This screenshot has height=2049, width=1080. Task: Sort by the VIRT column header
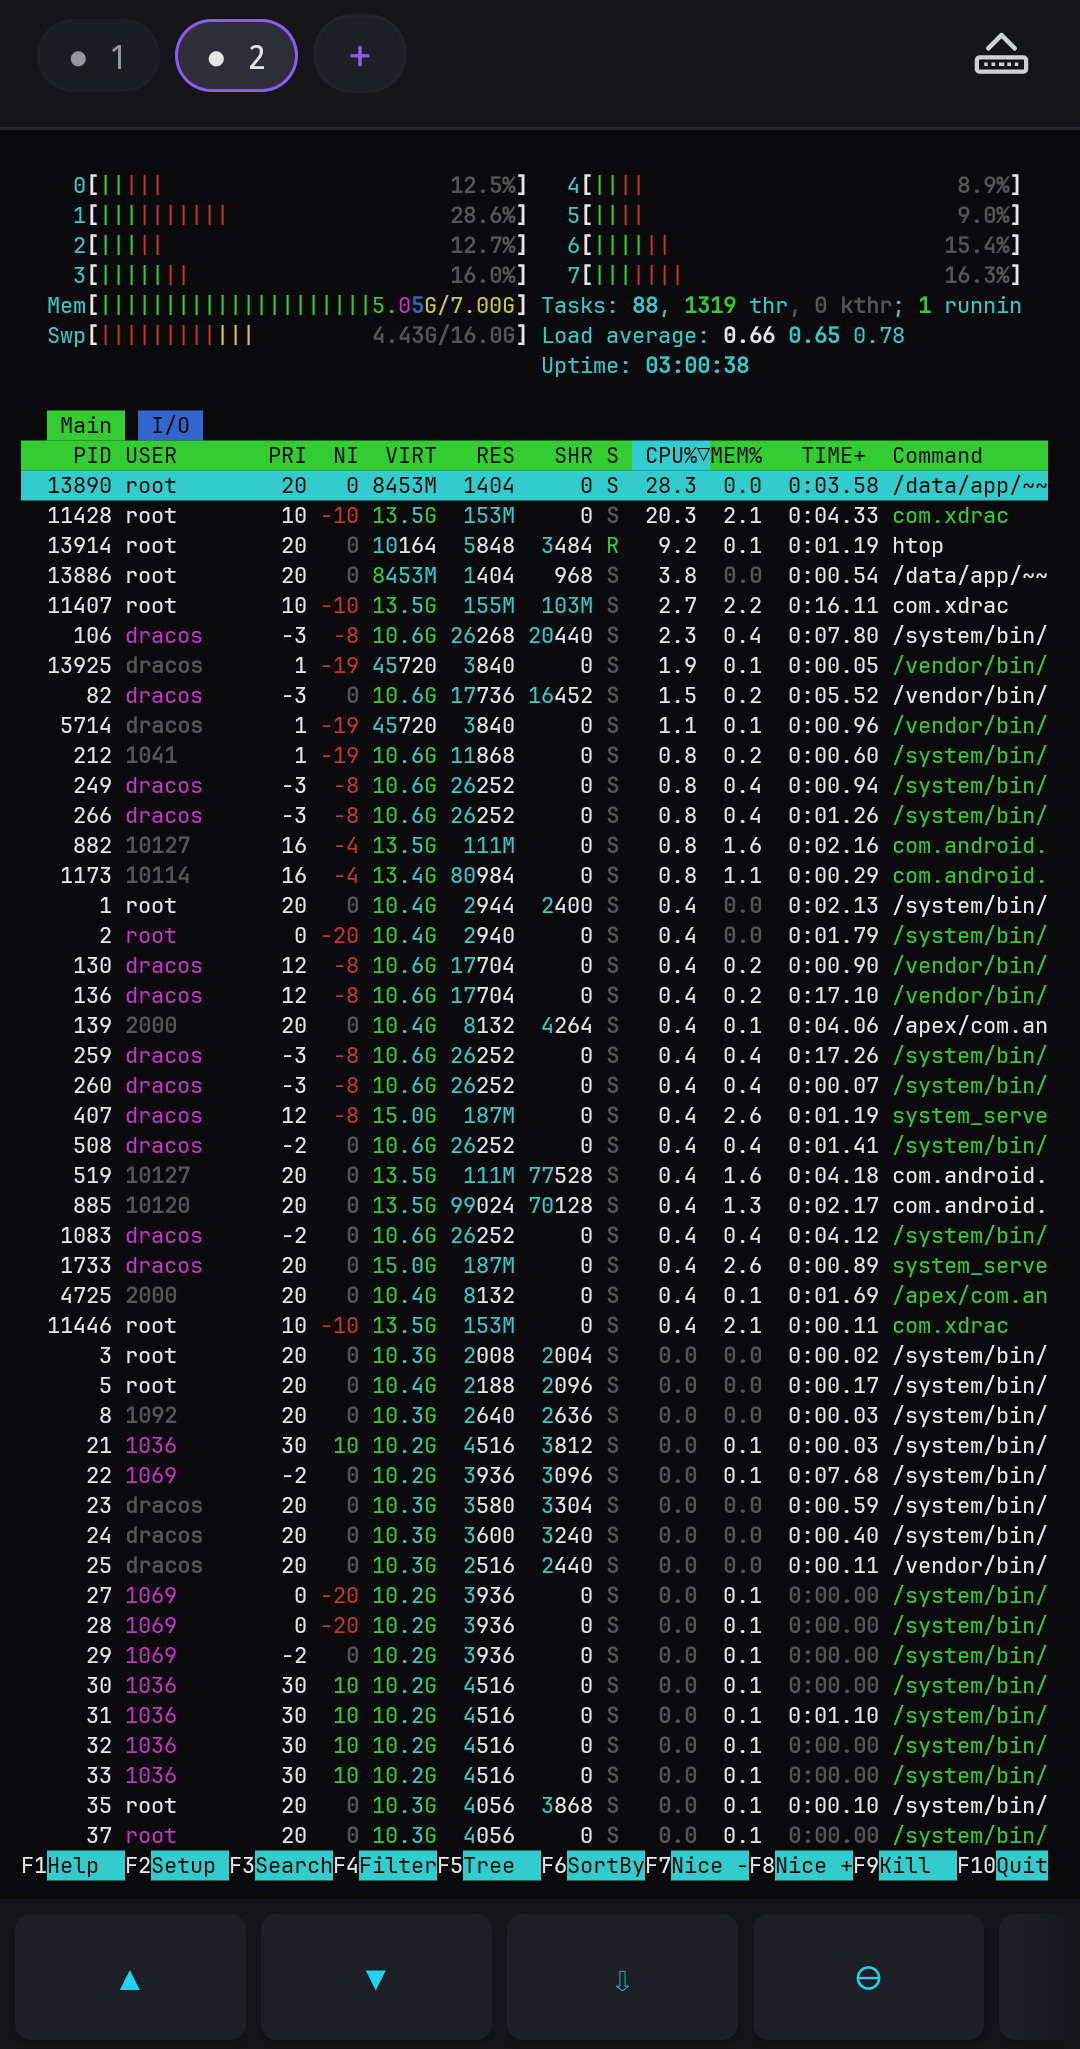point(411,455)
